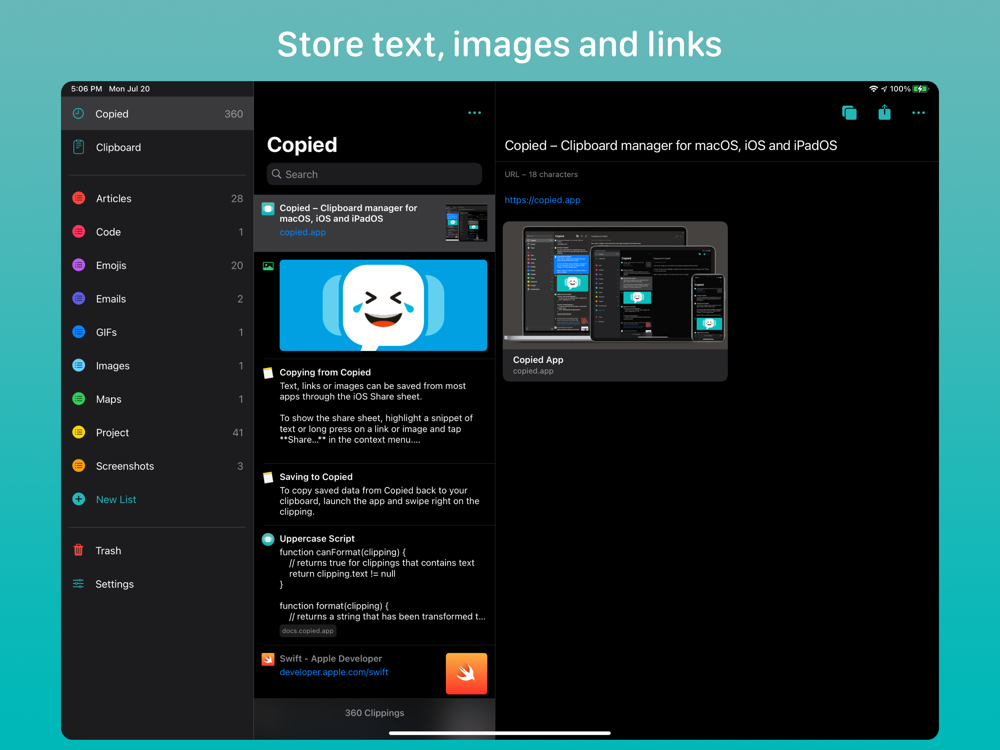This screenshot has height=750, width=1000.
Task: Click Swift favicon beside Apple Developer clipping
Action: click(268, 659)
